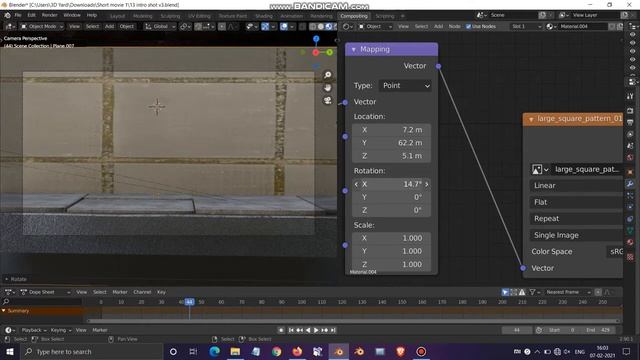The width and height of the screenshot is (640, 360).
Task: Open Task View on taskbar
Action: click(x=193, y=351)
